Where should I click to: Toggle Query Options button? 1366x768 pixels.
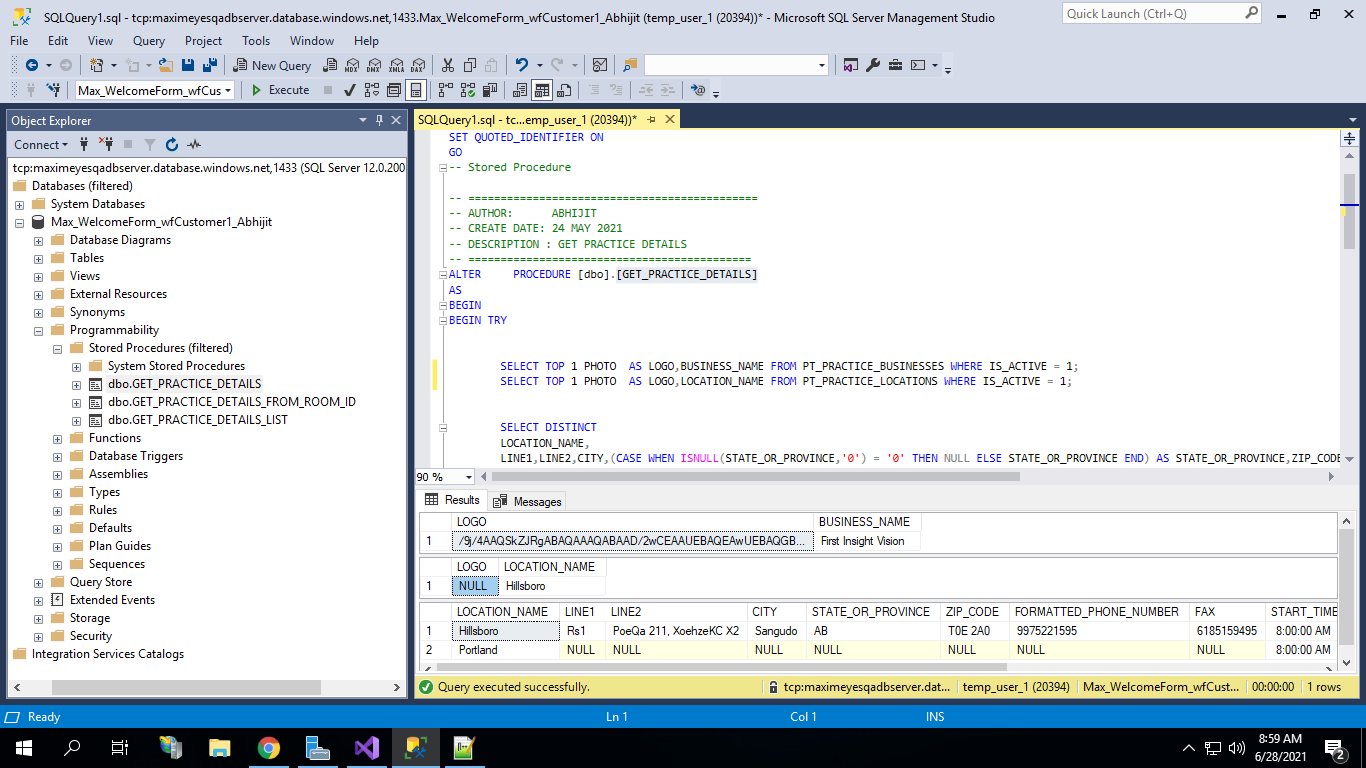click(394, 90)
